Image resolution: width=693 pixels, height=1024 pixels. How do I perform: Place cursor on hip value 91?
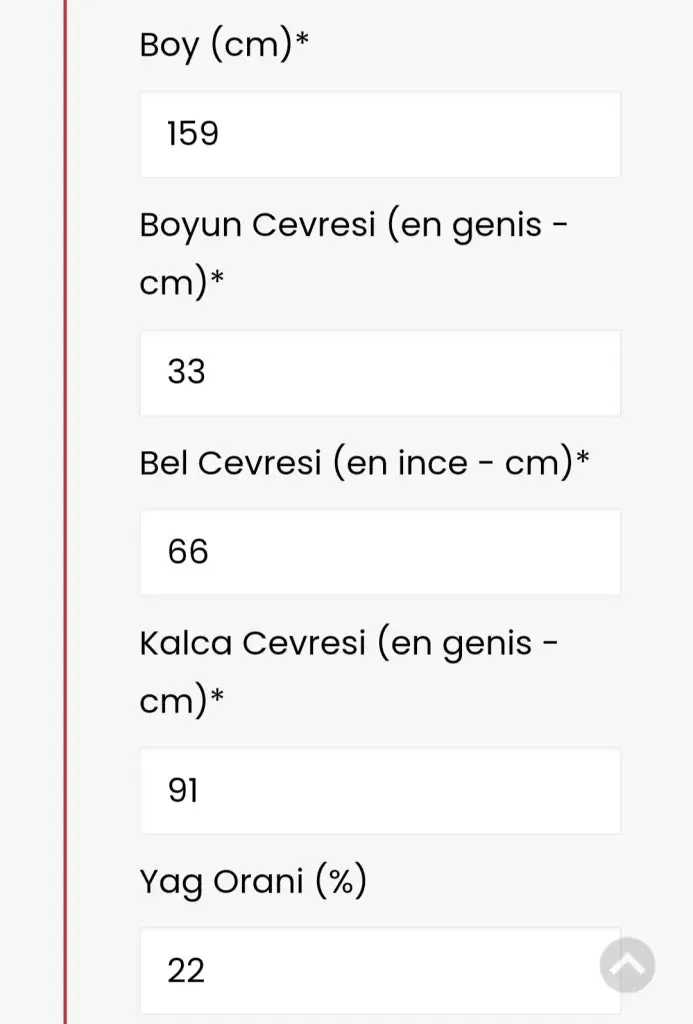coord(184,791)
